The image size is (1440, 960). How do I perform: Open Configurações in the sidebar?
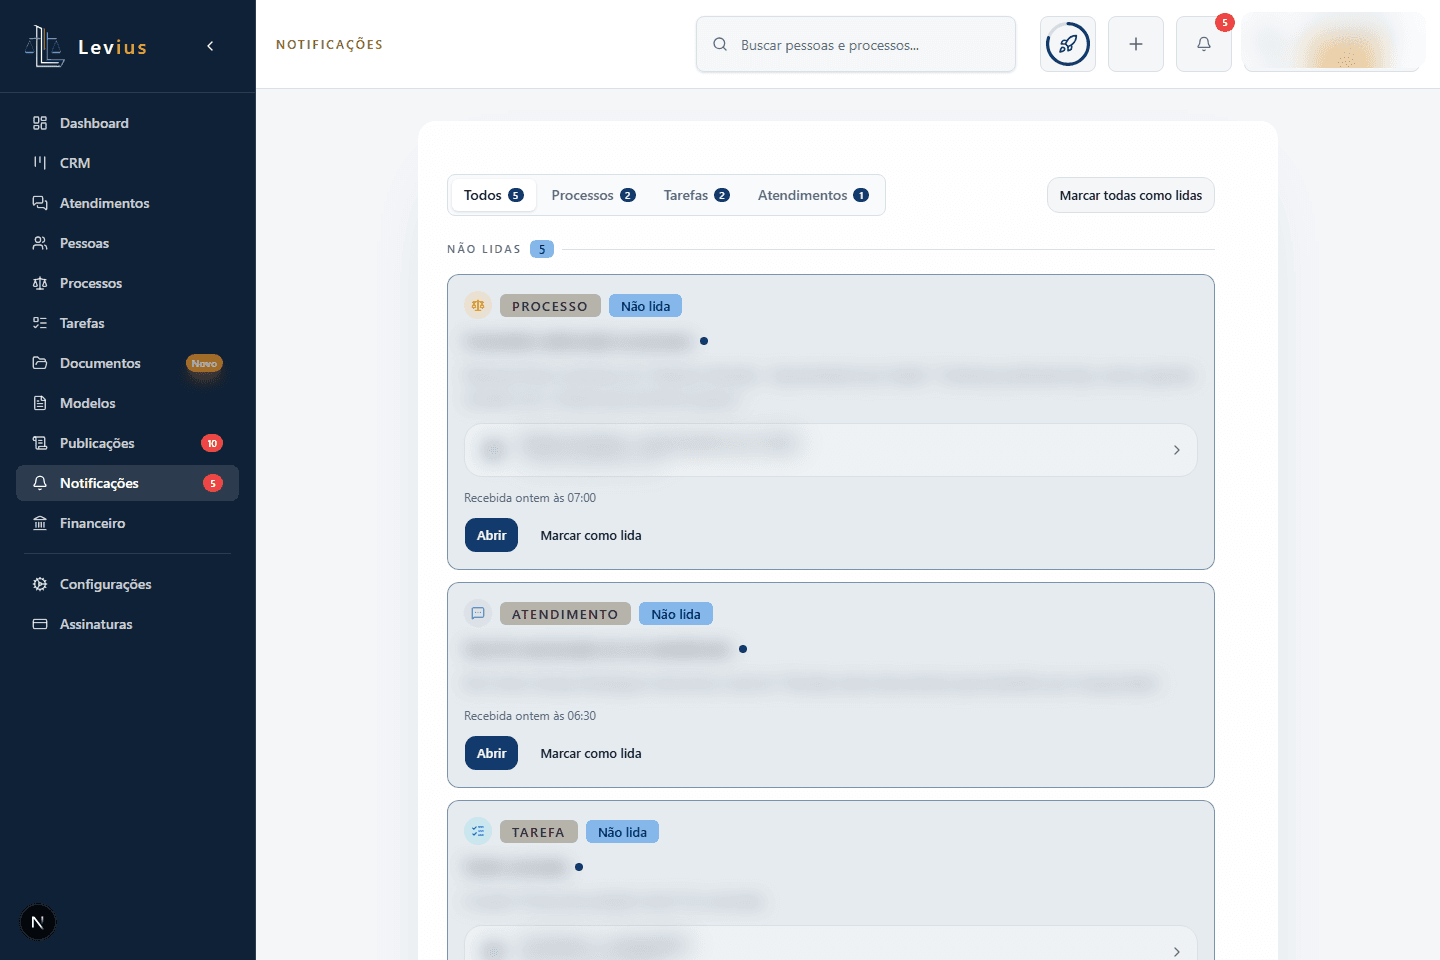click(x=128, y=584)
